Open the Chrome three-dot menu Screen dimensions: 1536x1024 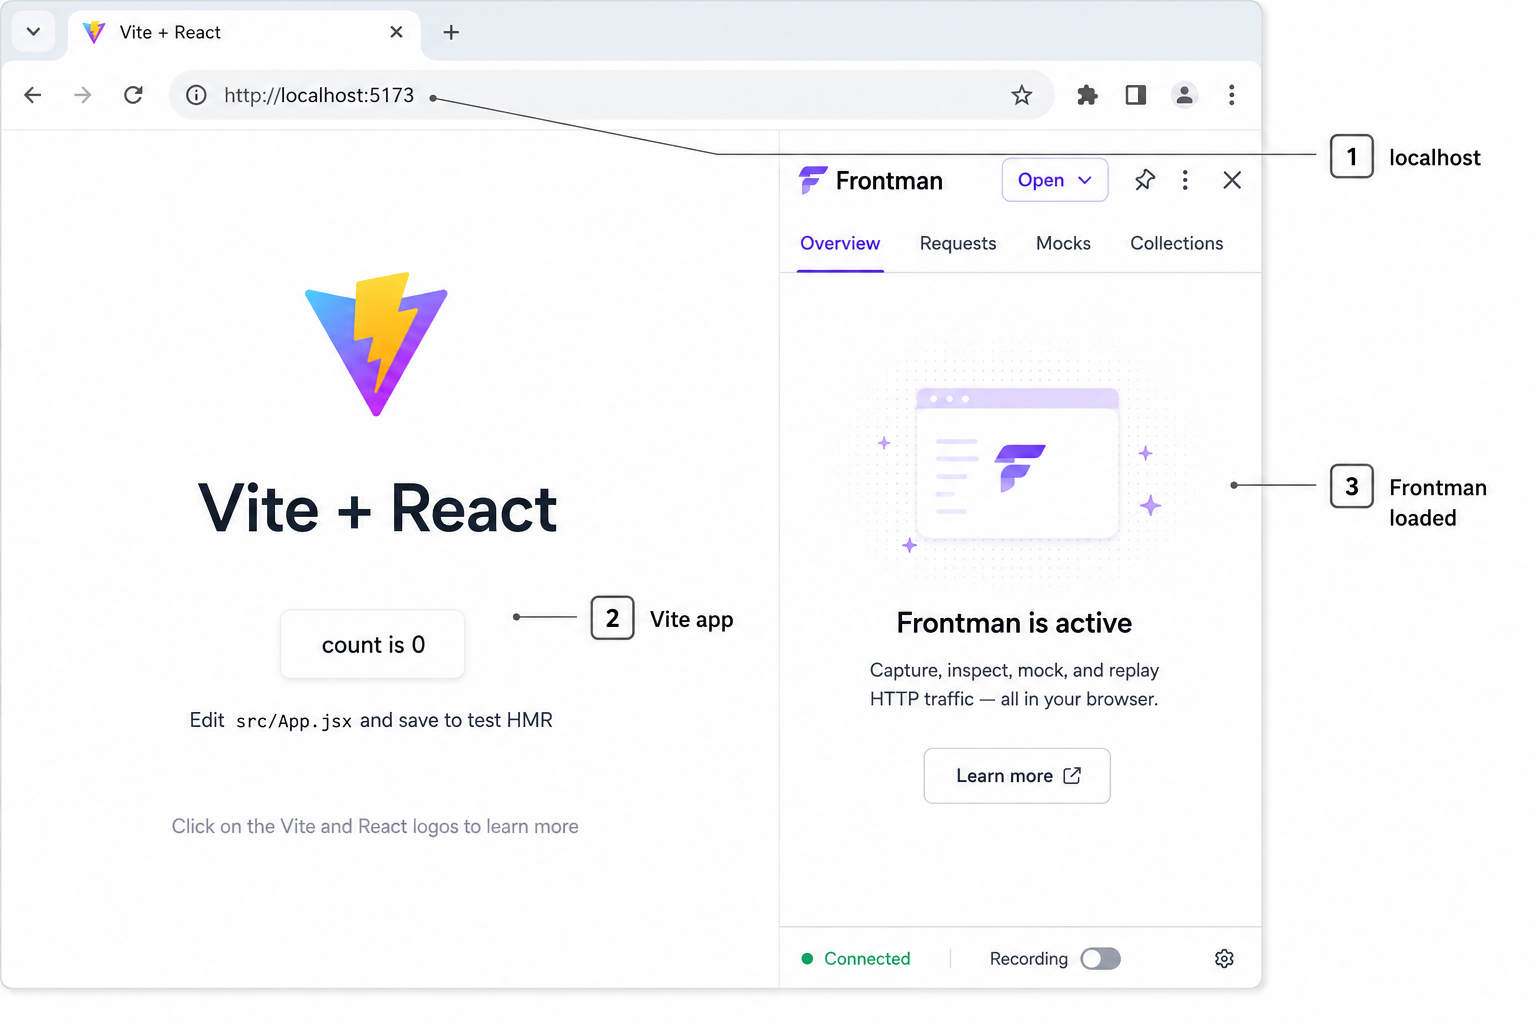[1232, 95]
